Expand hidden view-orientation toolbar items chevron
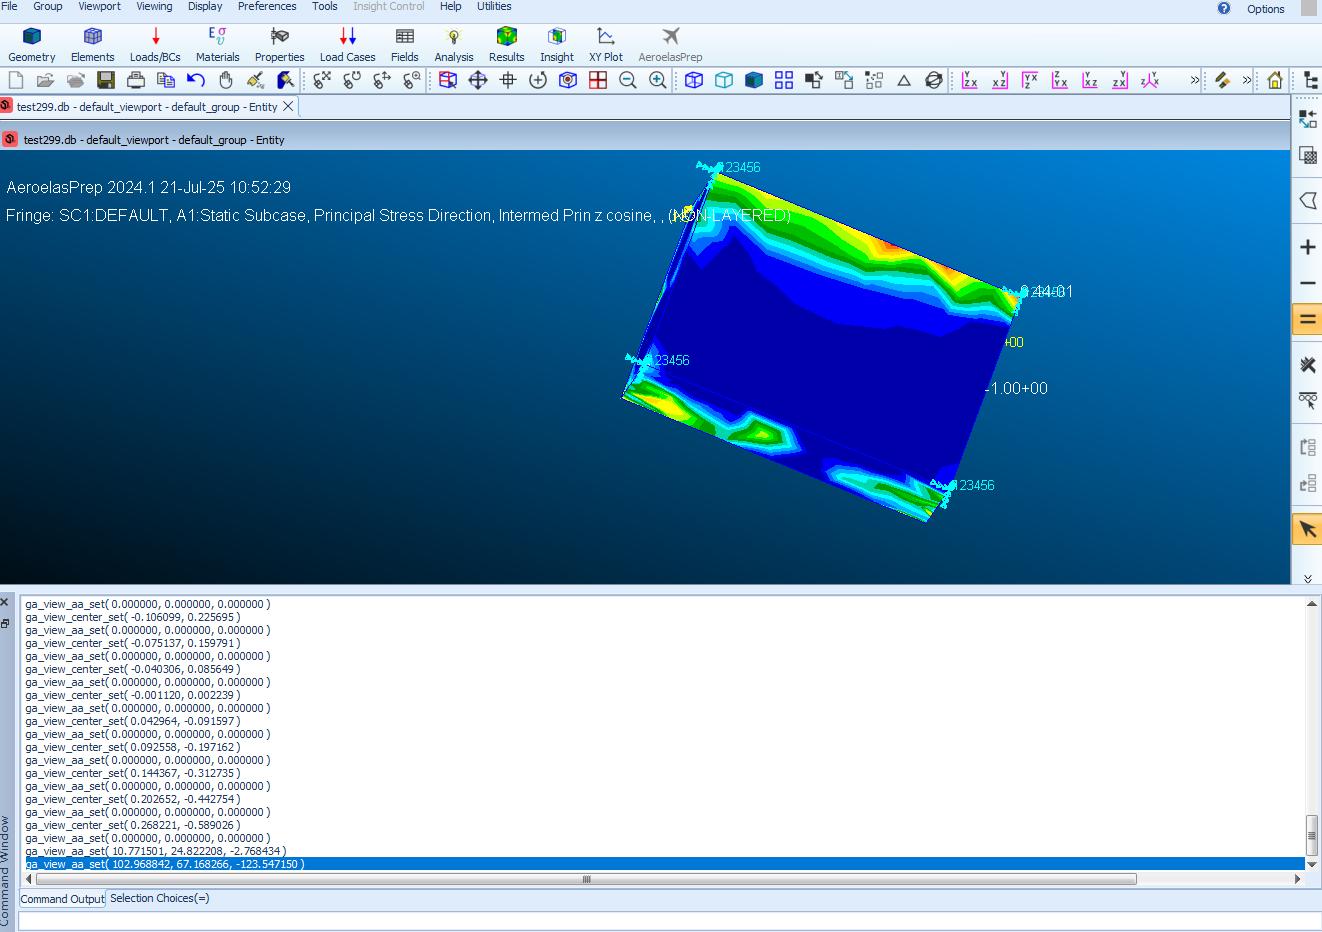The image size is (1322, 932). (x=1194, y=80)
